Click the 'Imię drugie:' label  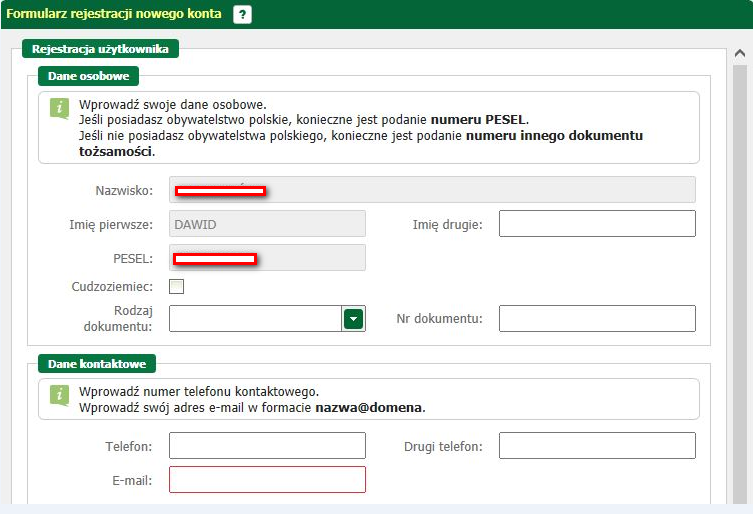[448, 225]
